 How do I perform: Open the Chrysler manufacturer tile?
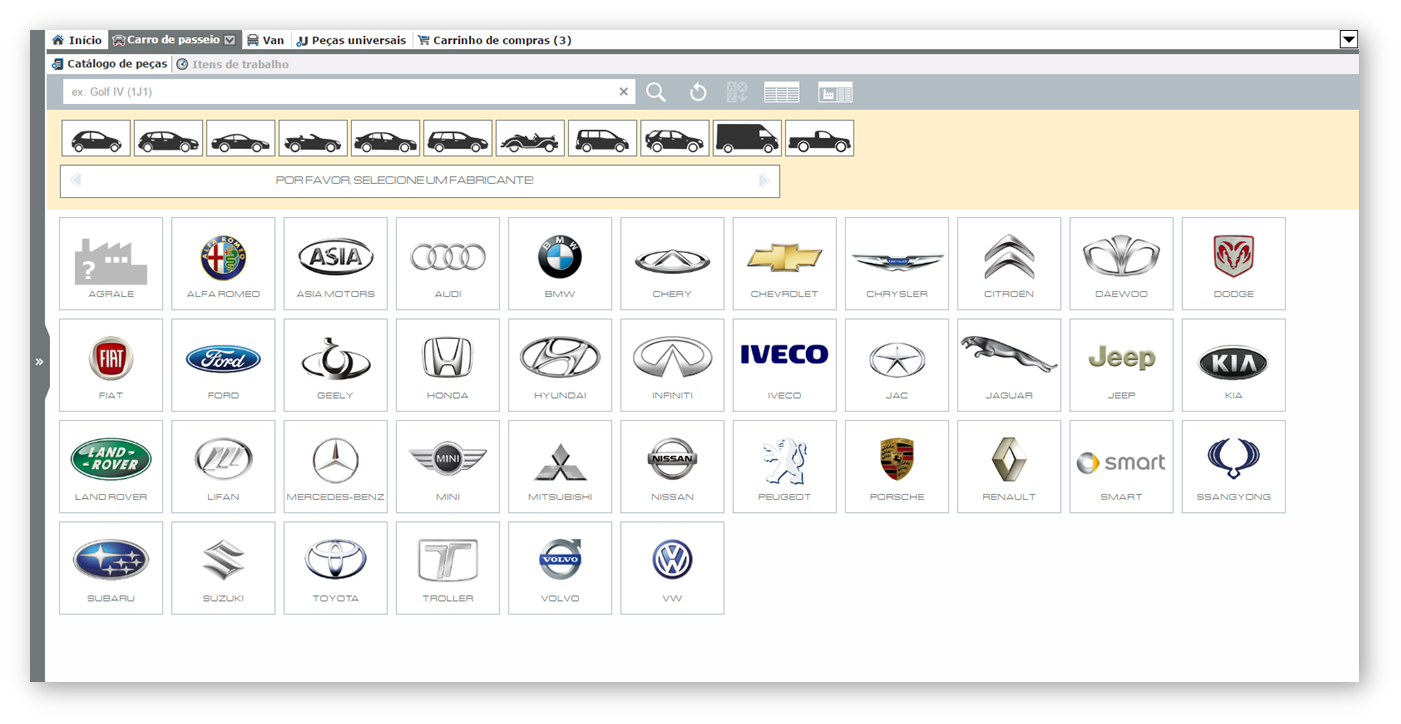[x=897, y=263]
